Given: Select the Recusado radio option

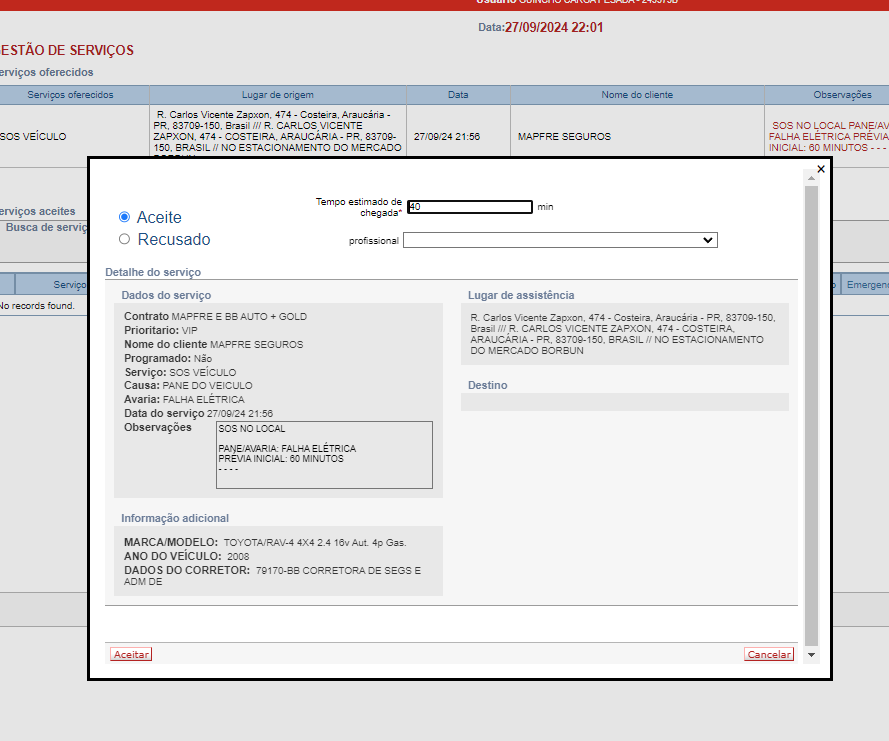Looking at the screenshot, I should [x=125, y=240].
